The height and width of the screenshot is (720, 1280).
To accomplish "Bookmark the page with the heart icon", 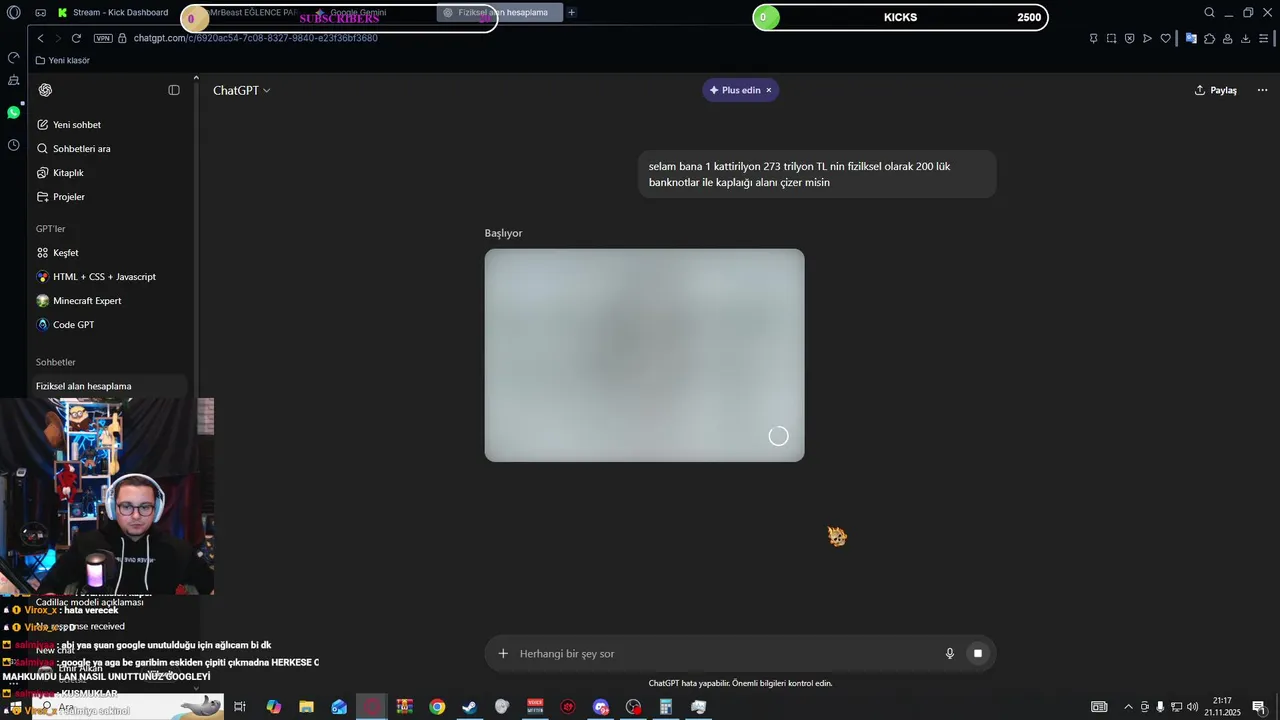I will point(1165,38).
